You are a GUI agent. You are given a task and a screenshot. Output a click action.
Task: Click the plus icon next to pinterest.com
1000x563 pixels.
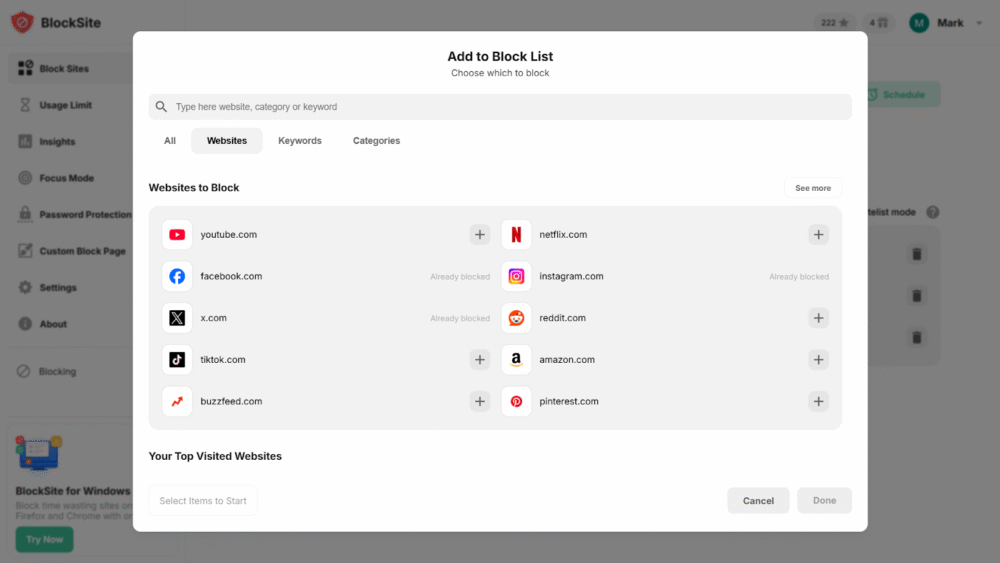coord(818,401)
